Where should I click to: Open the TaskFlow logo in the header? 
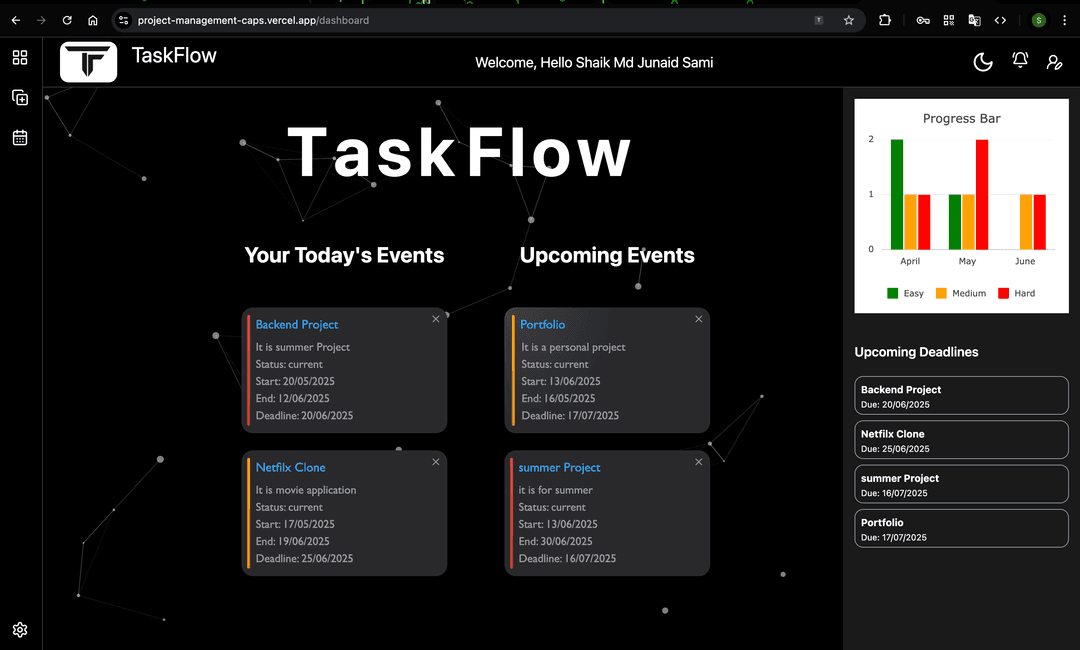coord(89,62)
